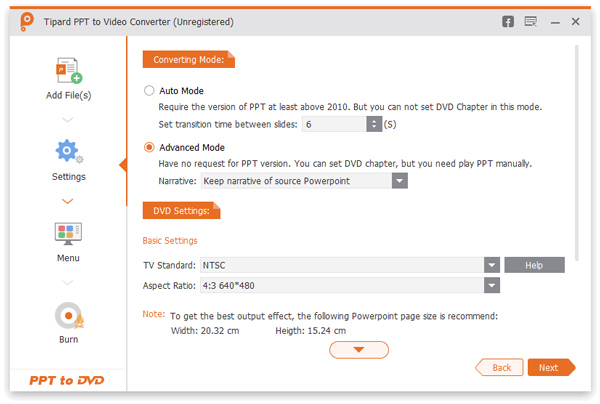Click the Tipard app logo
The image size is (600, 404).
(x=26, y=21)
